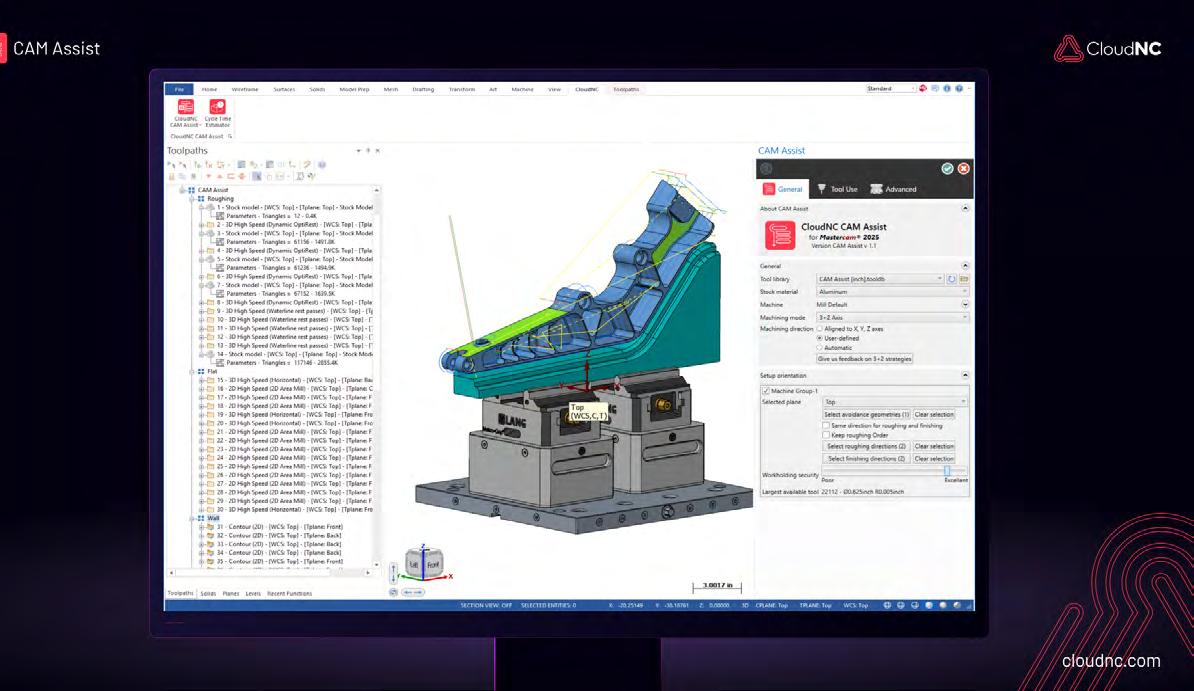Click Select finishing directions (2)
The width and height of the screenshot is (1194, 691).
[867, 459]
